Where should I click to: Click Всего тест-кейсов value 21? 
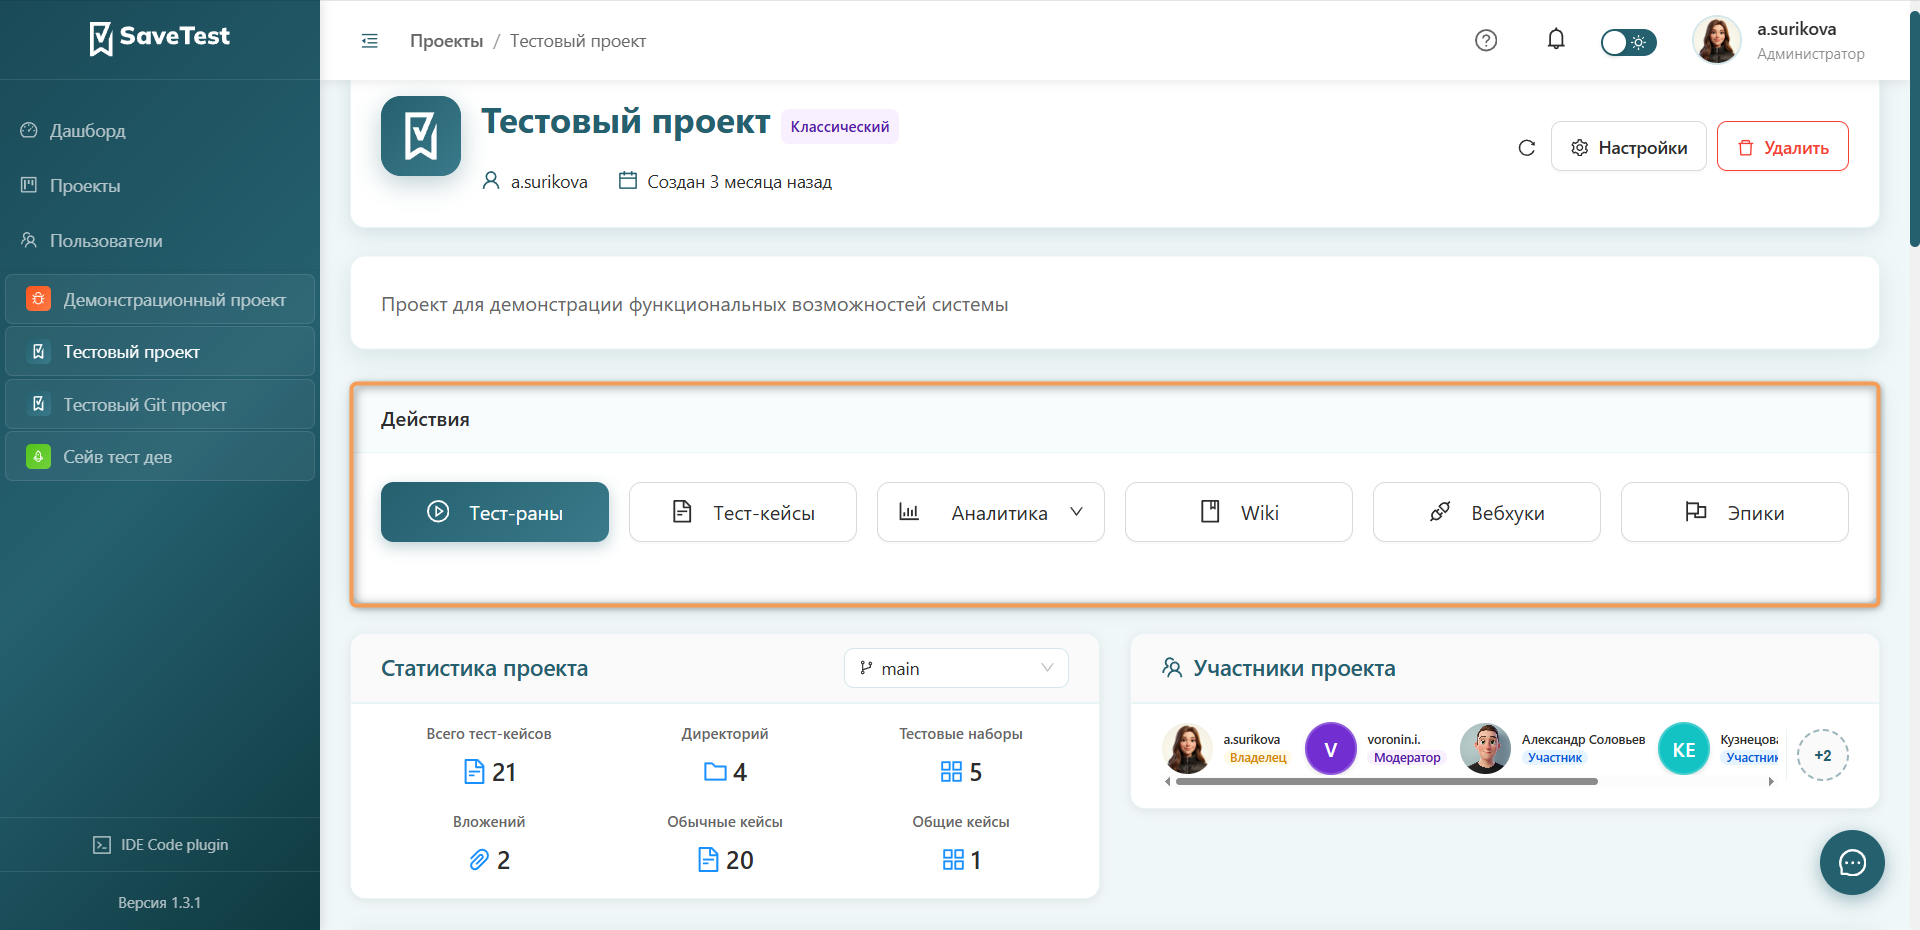pos(490,772)
